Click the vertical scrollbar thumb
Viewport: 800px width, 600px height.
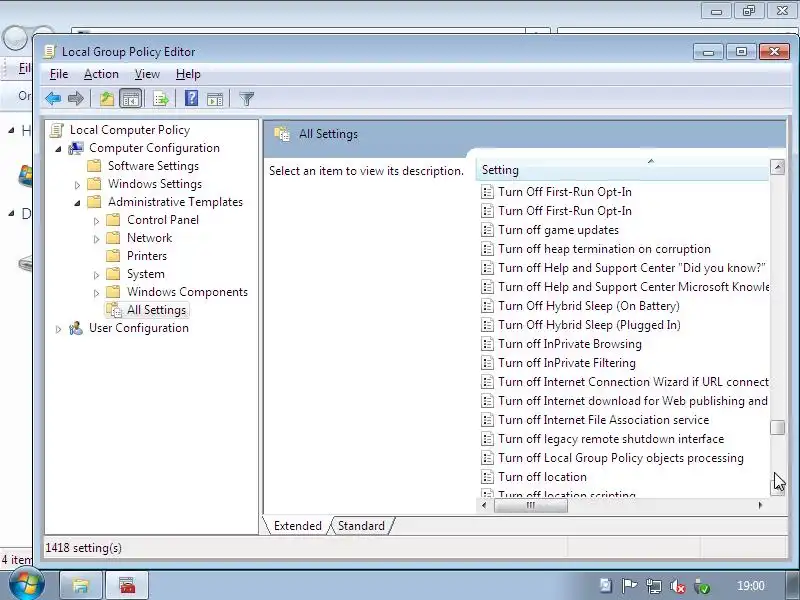point(777,427)
